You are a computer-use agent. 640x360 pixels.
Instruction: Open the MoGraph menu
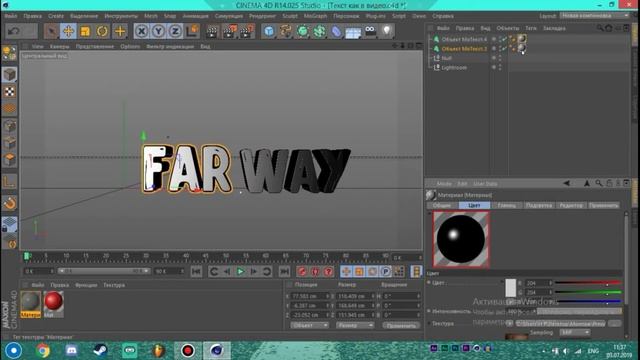coord(316,16)
